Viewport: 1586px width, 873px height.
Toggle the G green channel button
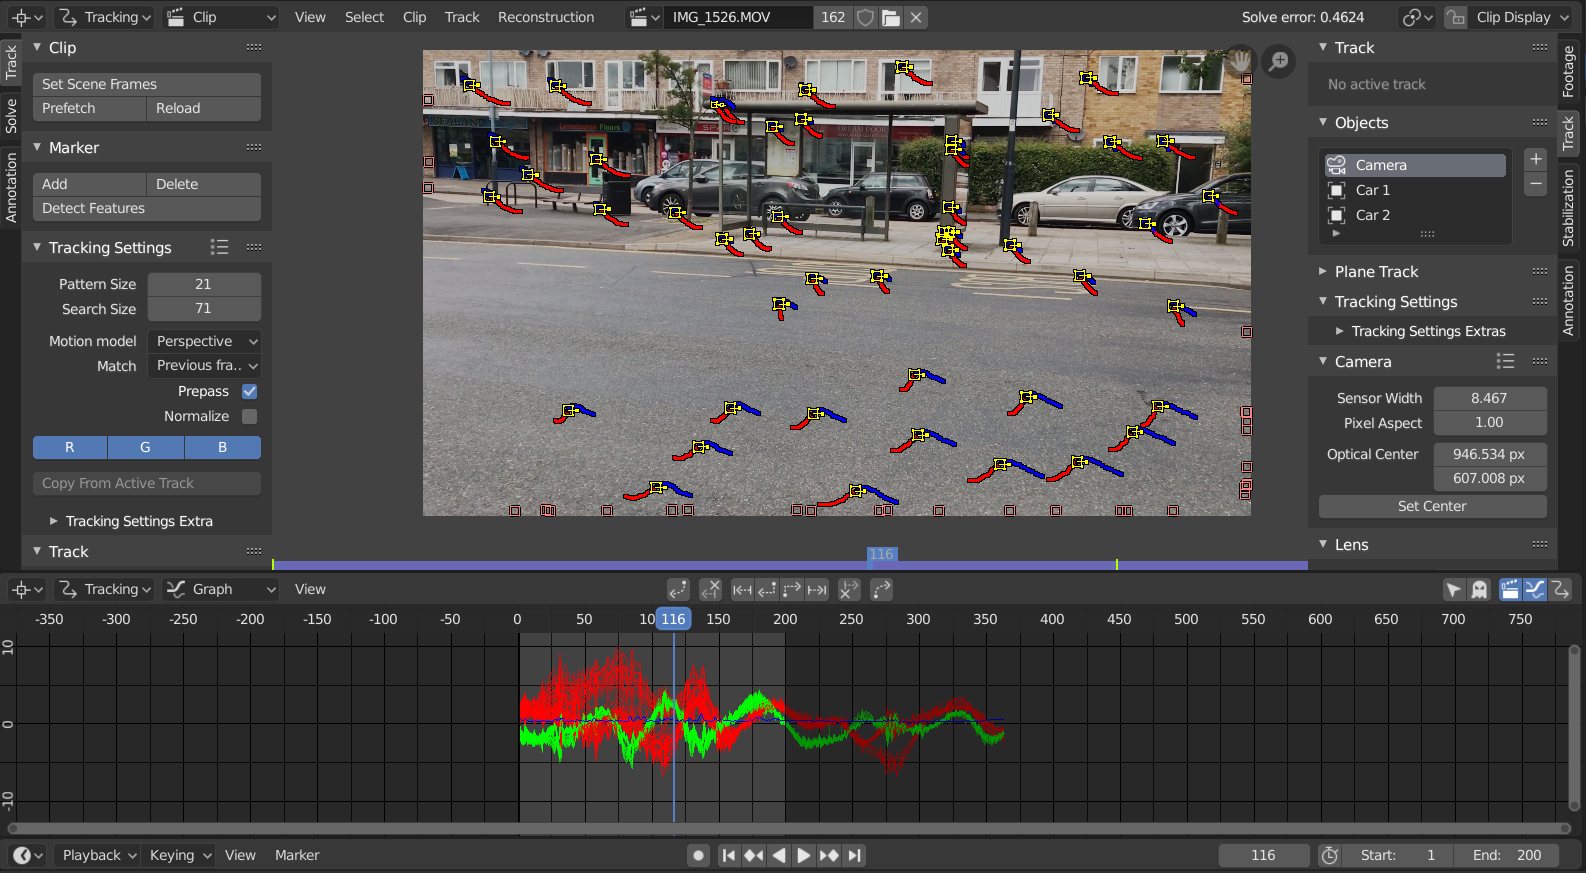(x=146, y=447)
